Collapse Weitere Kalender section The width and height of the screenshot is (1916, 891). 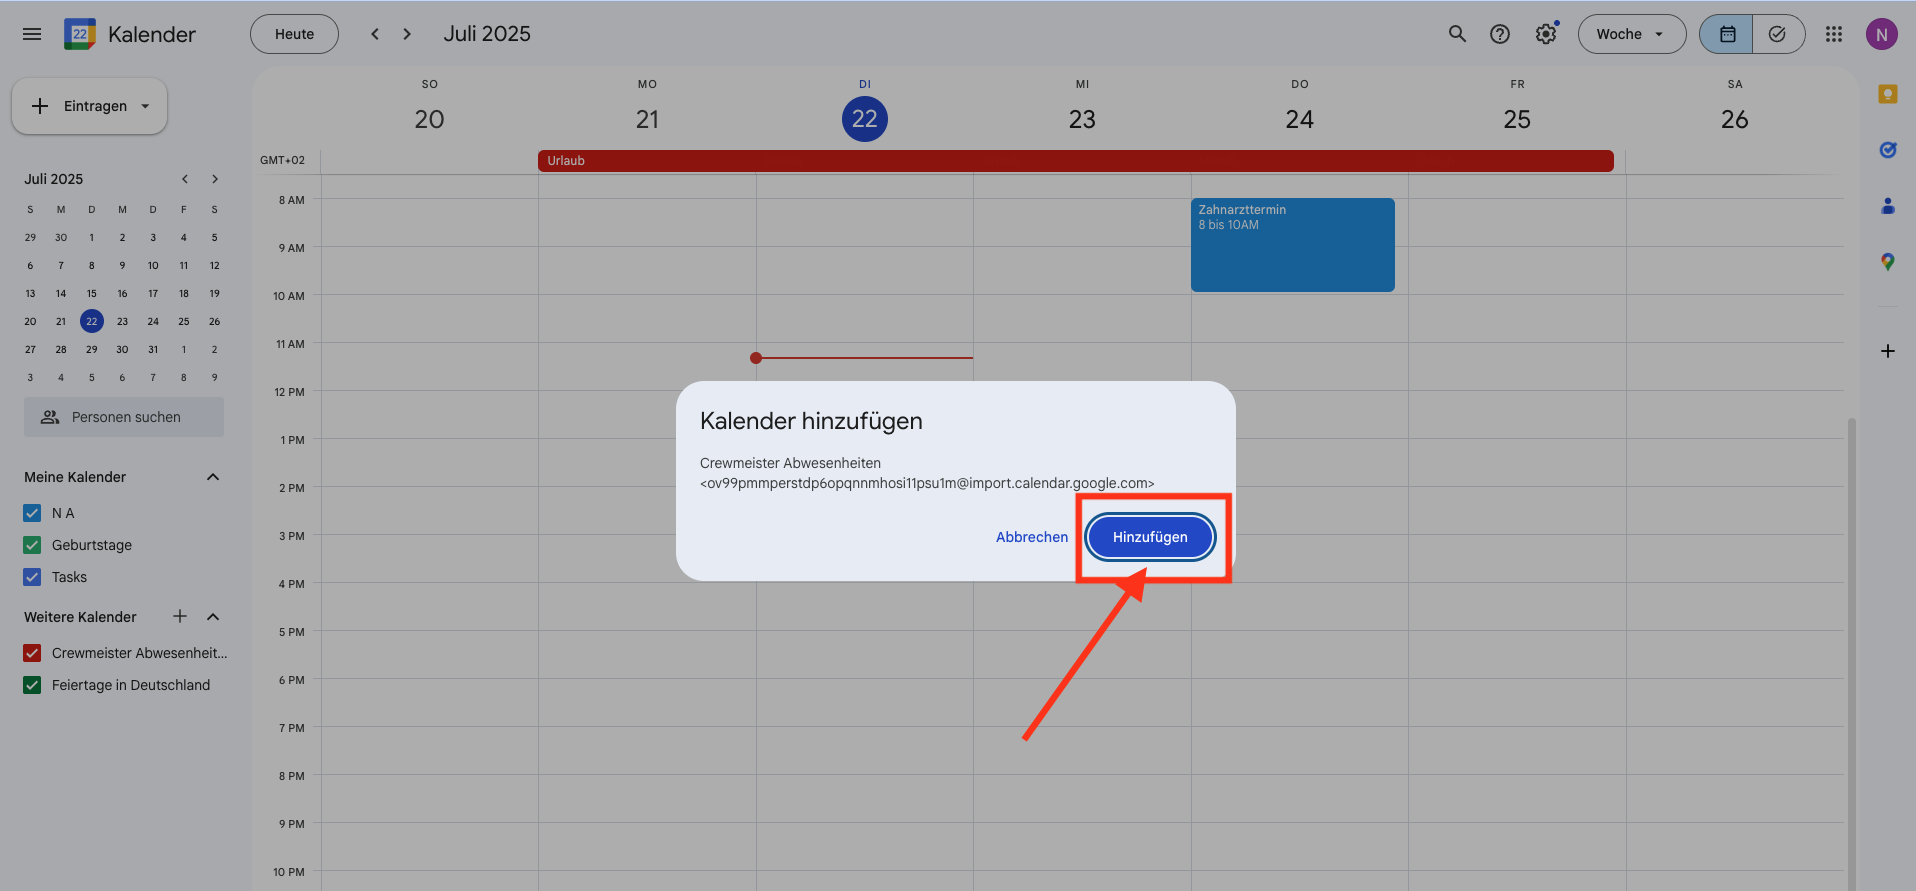click(213, 616)
